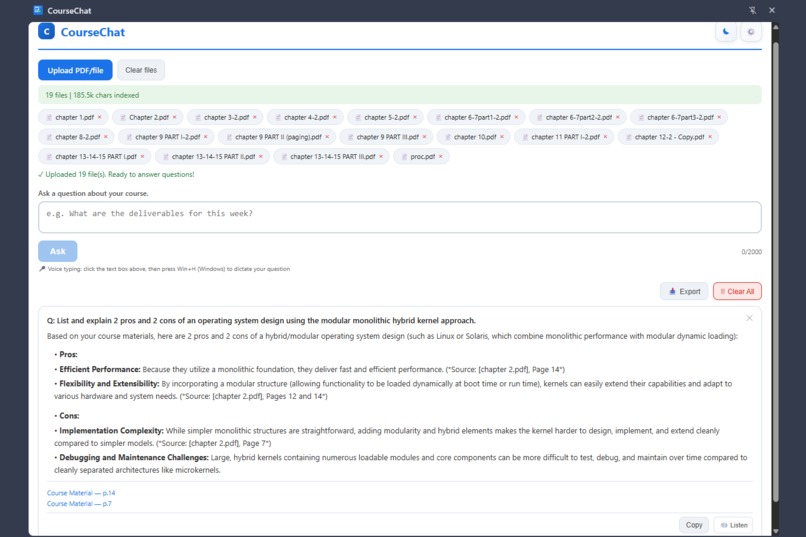Click scrollbar up arrow
This screenshot has height=537, width=806.
click(x=776, y=26)
